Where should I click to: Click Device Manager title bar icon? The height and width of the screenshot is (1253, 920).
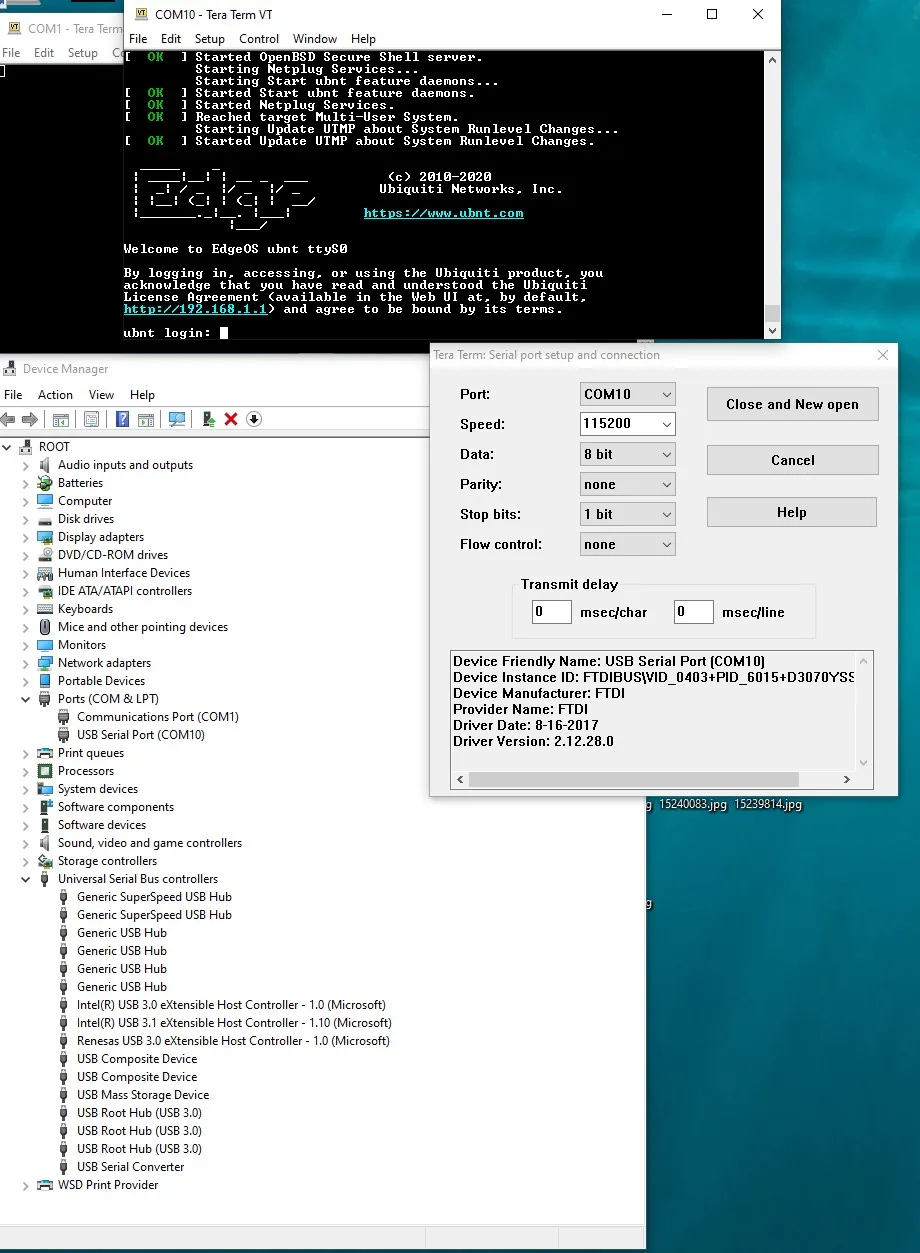point(10,369)
